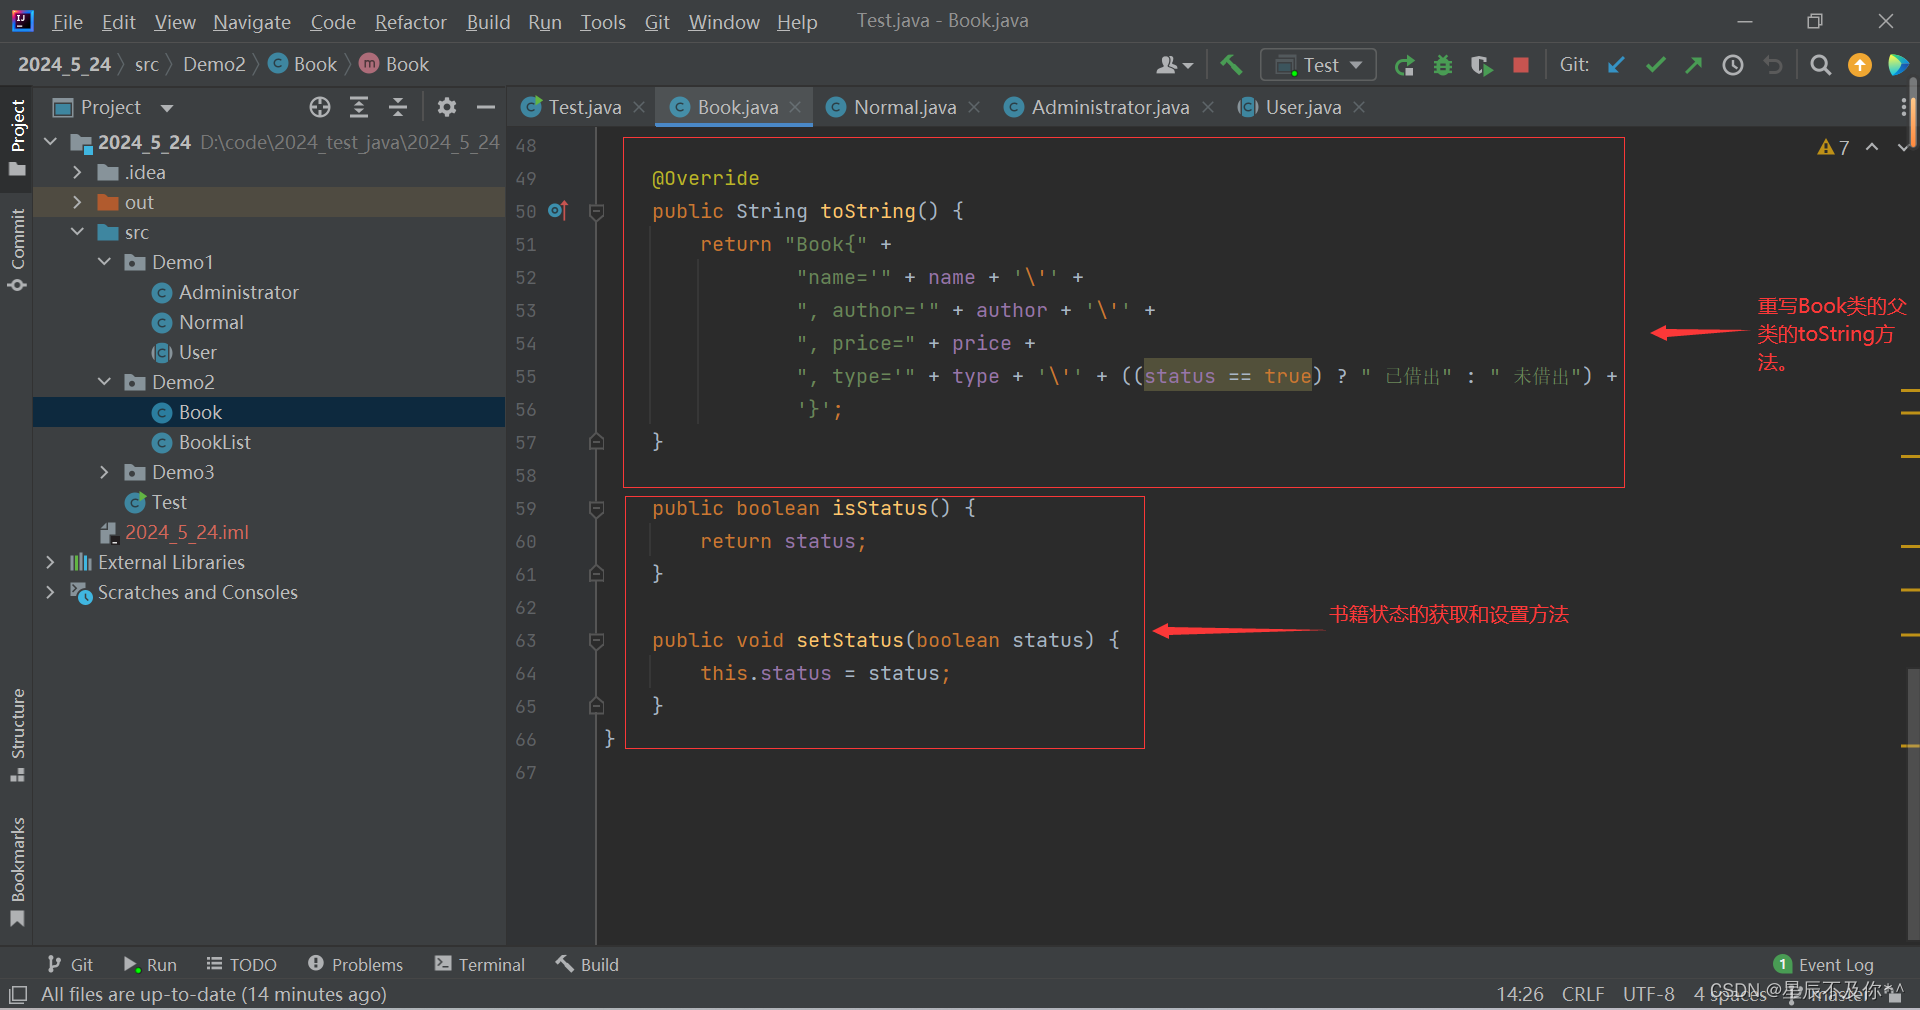Switch to the Normal.java editor tab
Image resolution: width=1920 pixels, height=1010 pixels.
coord(903,107)
